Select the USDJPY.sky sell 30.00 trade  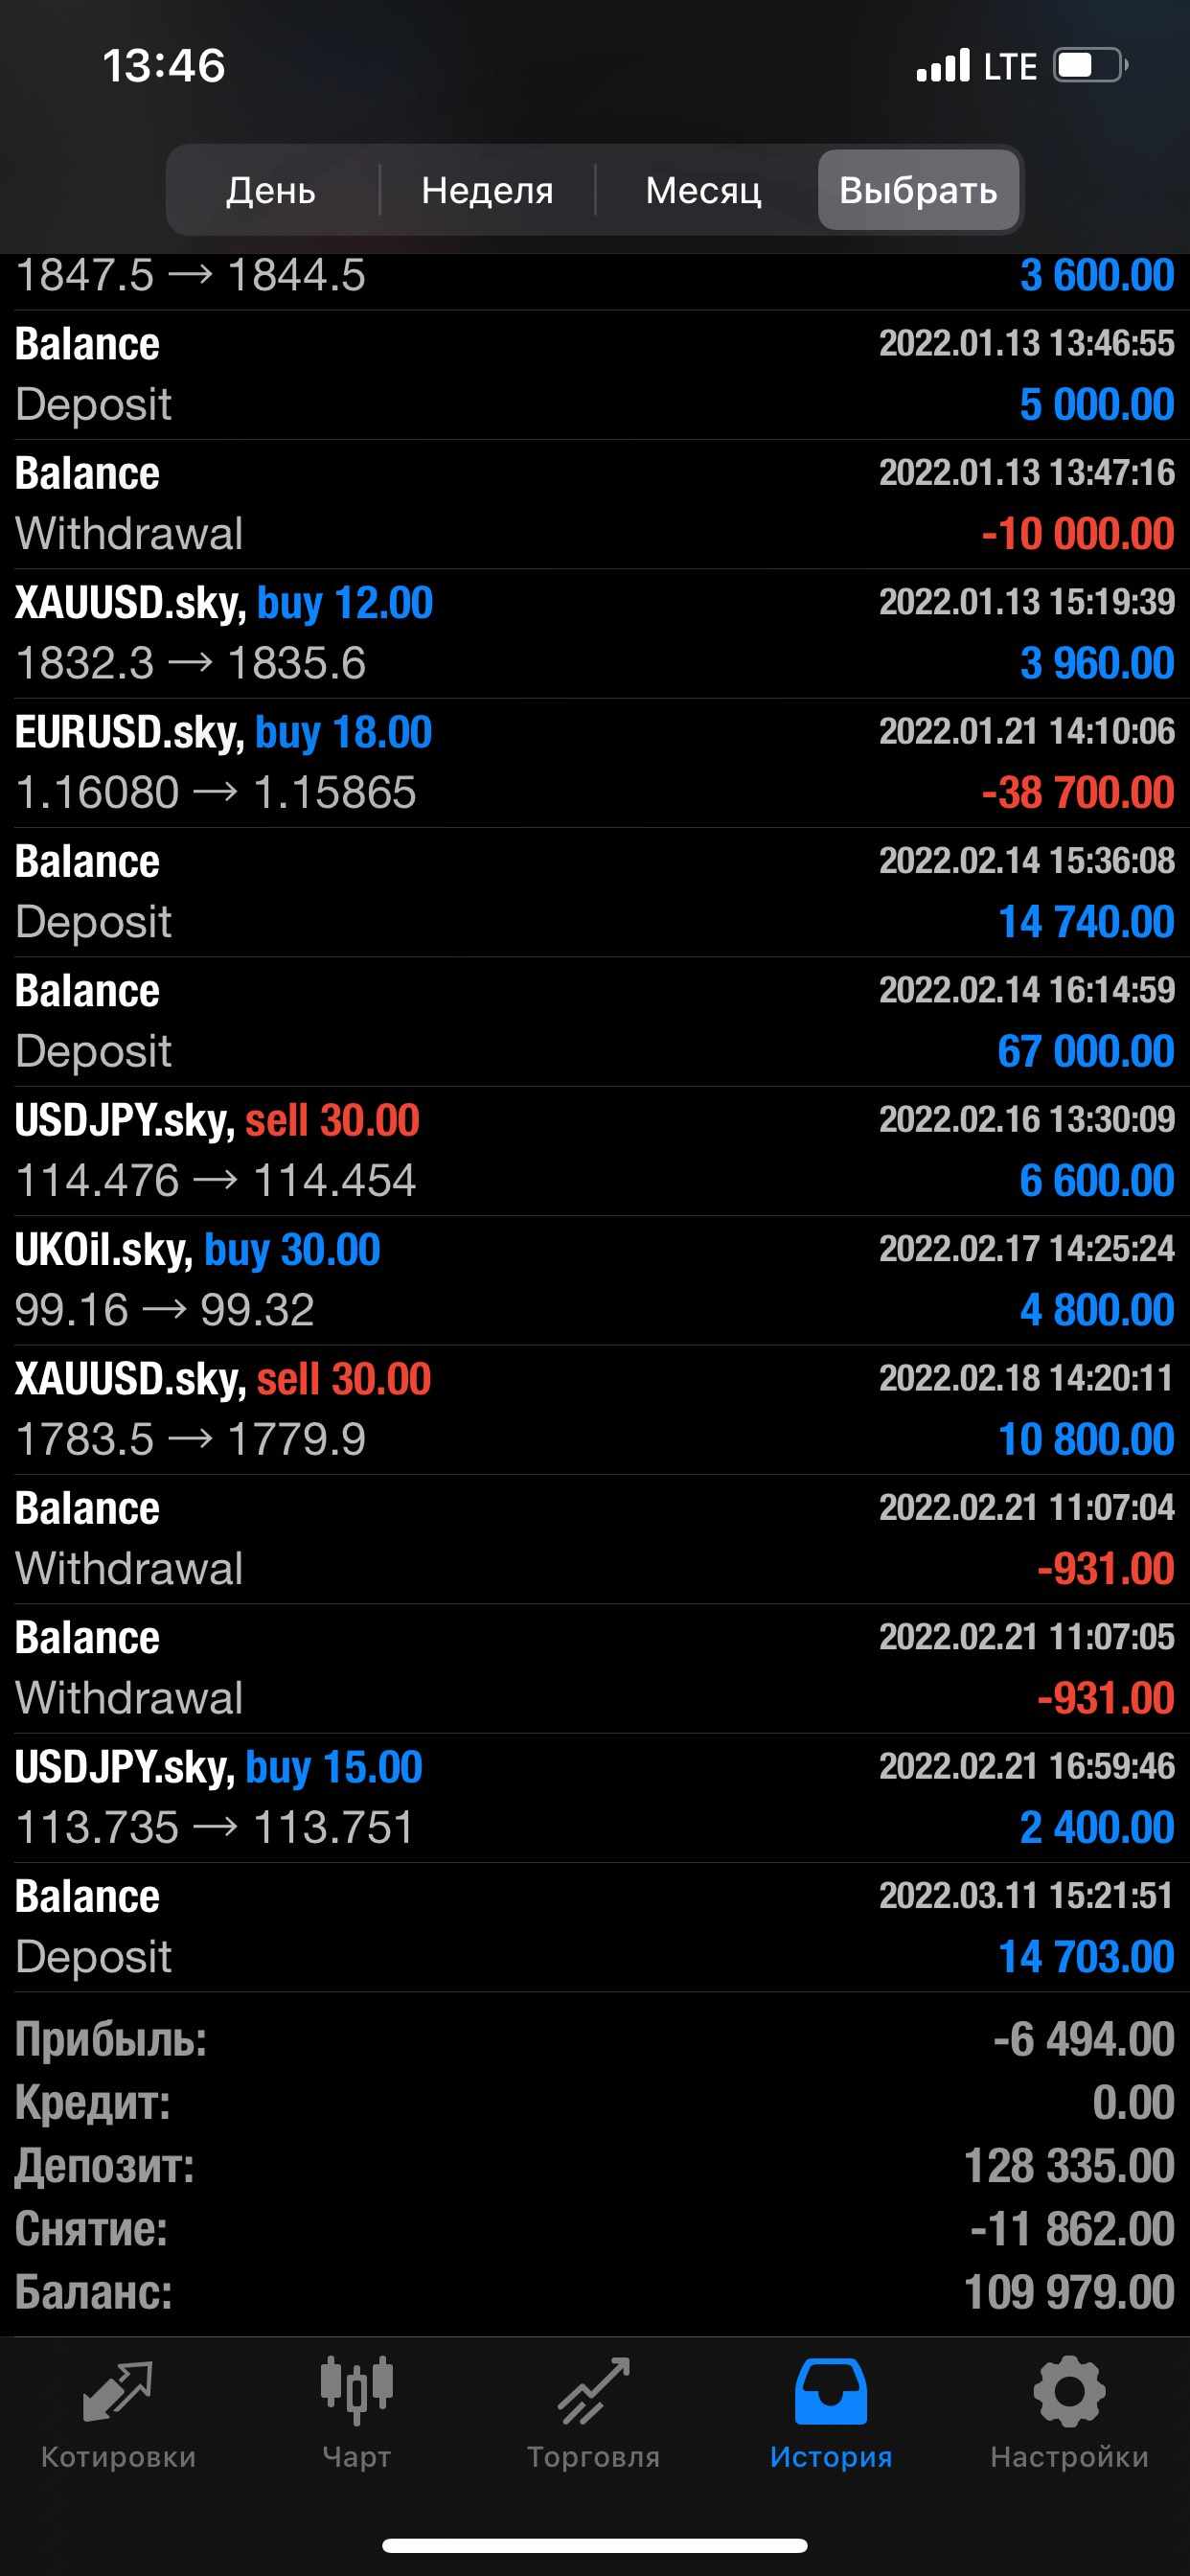594,1150
